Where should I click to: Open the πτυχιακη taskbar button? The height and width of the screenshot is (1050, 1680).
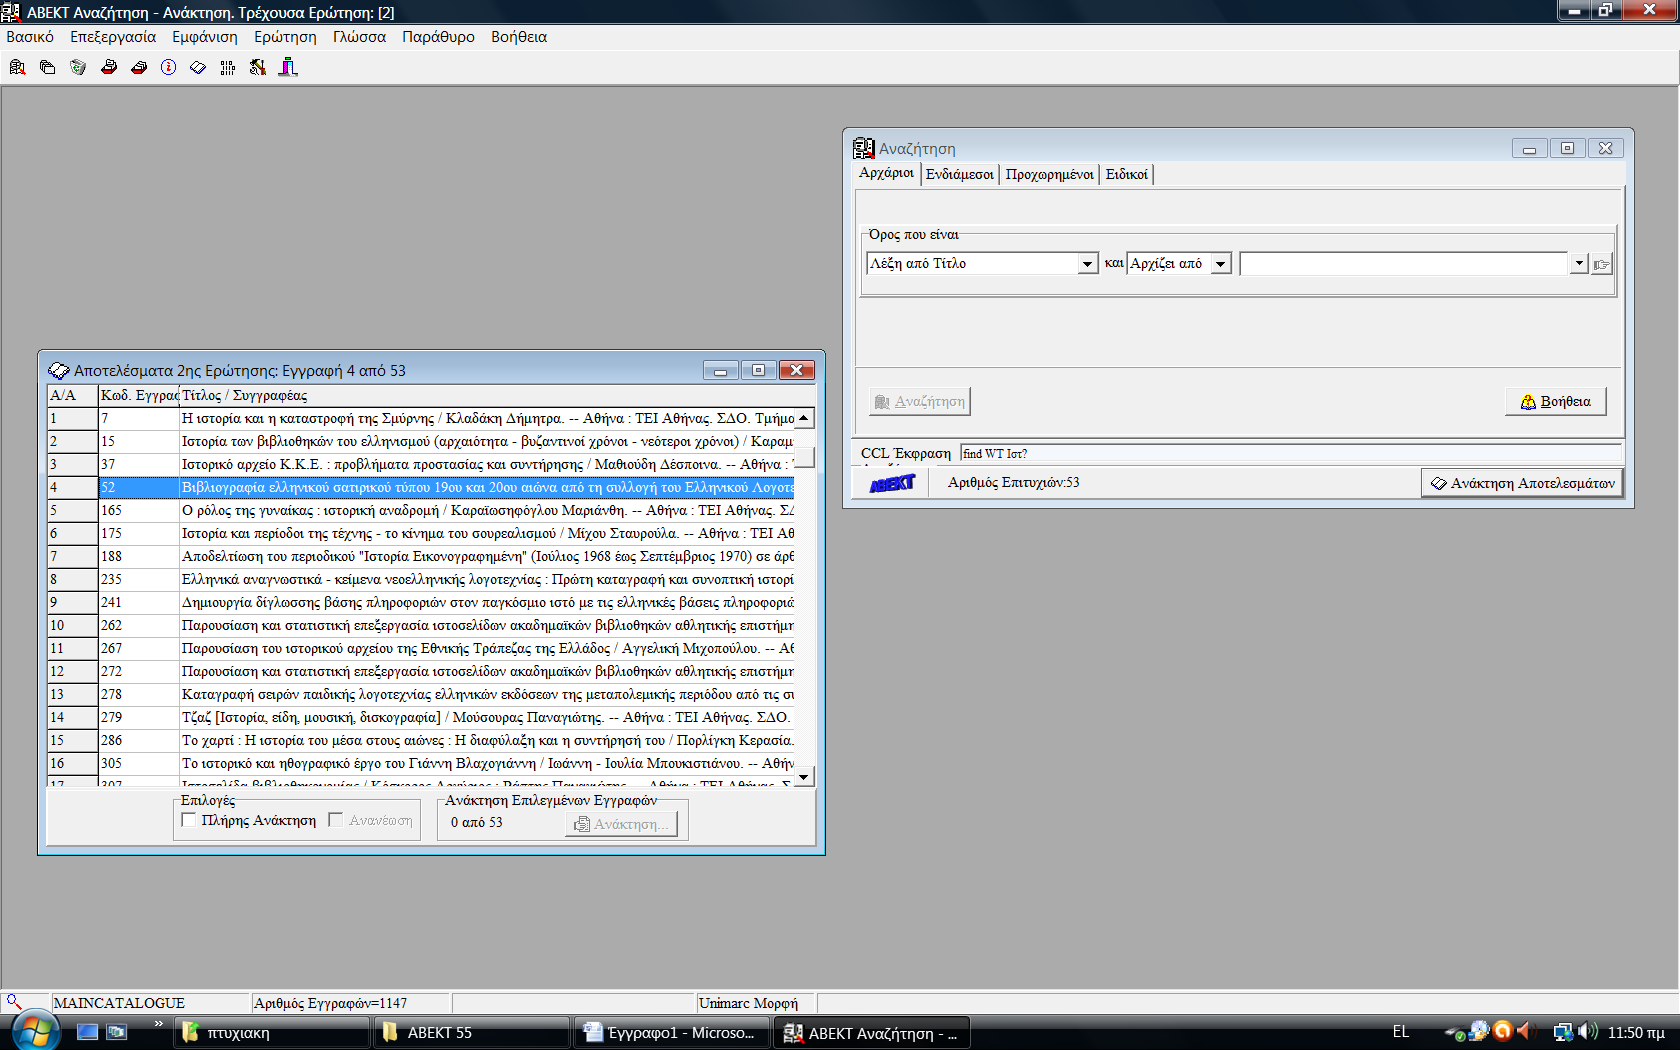[x=272, y=1033]
